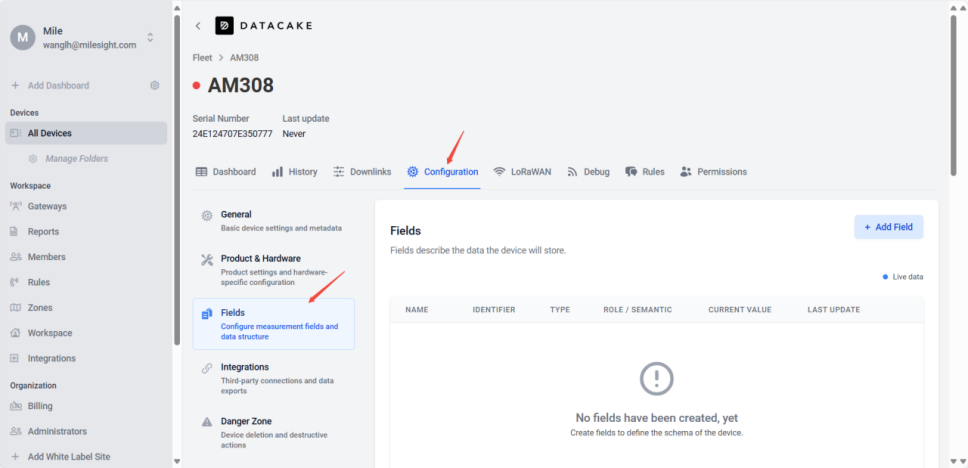Open the Permissions tab

tap(714, 172)
